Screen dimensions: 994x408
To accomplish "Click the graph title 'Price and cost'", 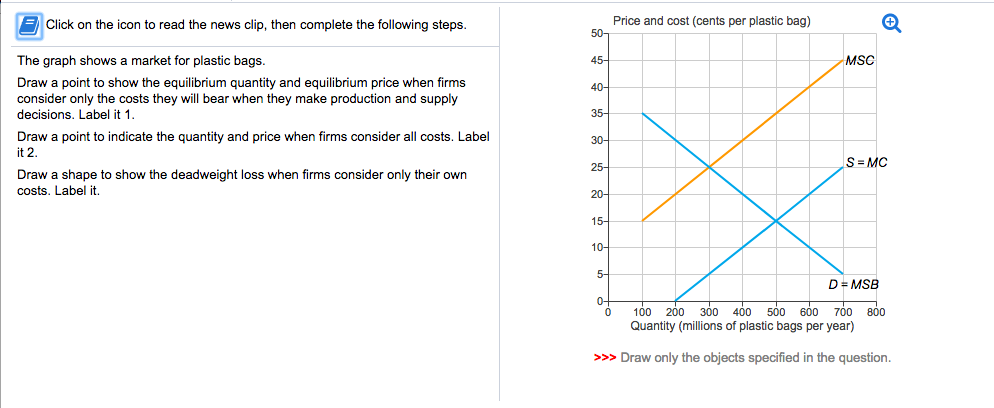I will click(x=712, y=21).
